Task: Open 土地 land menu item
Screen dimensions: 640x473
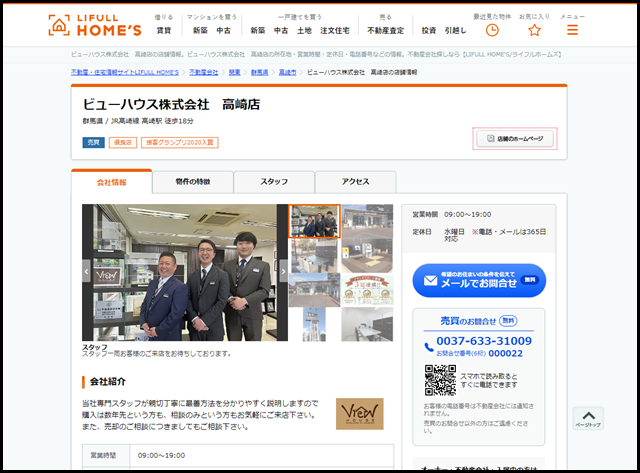Action: (x=304, y=31)
